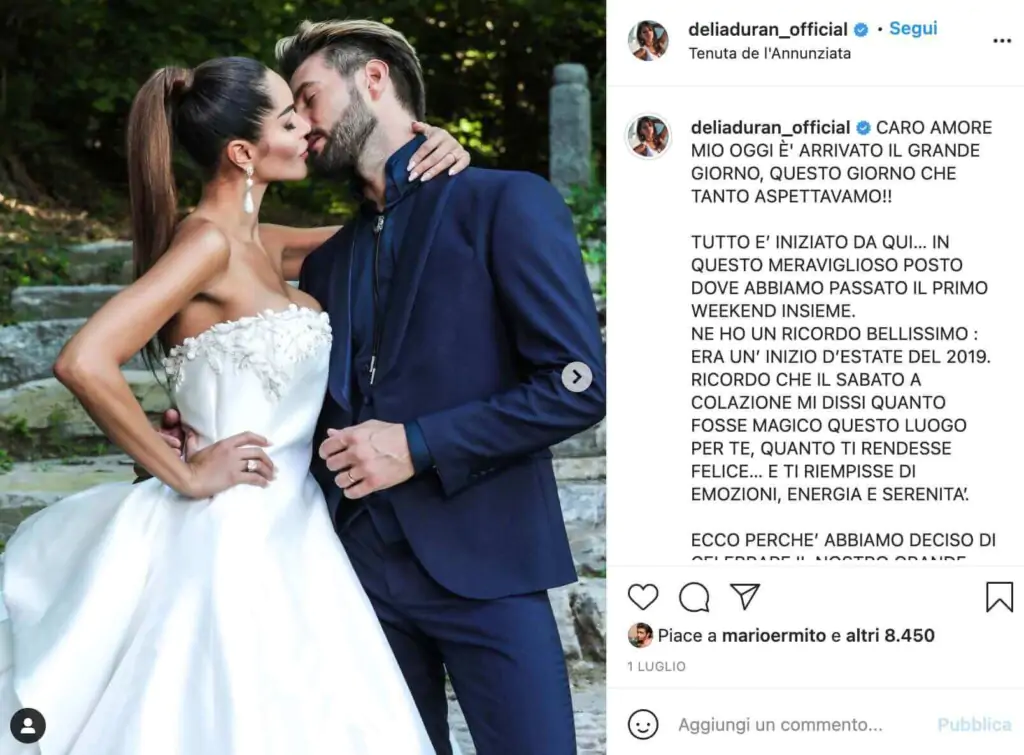Open header profile picture of deliaduran_official
The image size is (1024, 755).
pyautogui.click(x=648, y=40)
